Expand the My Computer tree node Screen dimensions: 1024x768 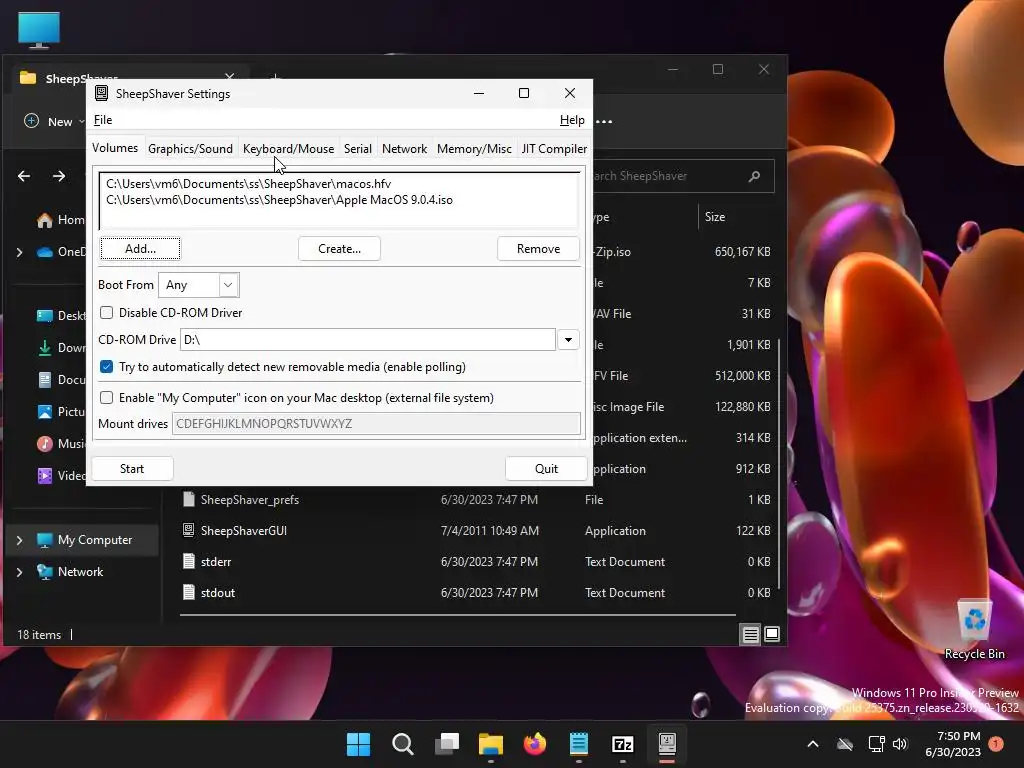pyautogui.click(x=20, y=540)
